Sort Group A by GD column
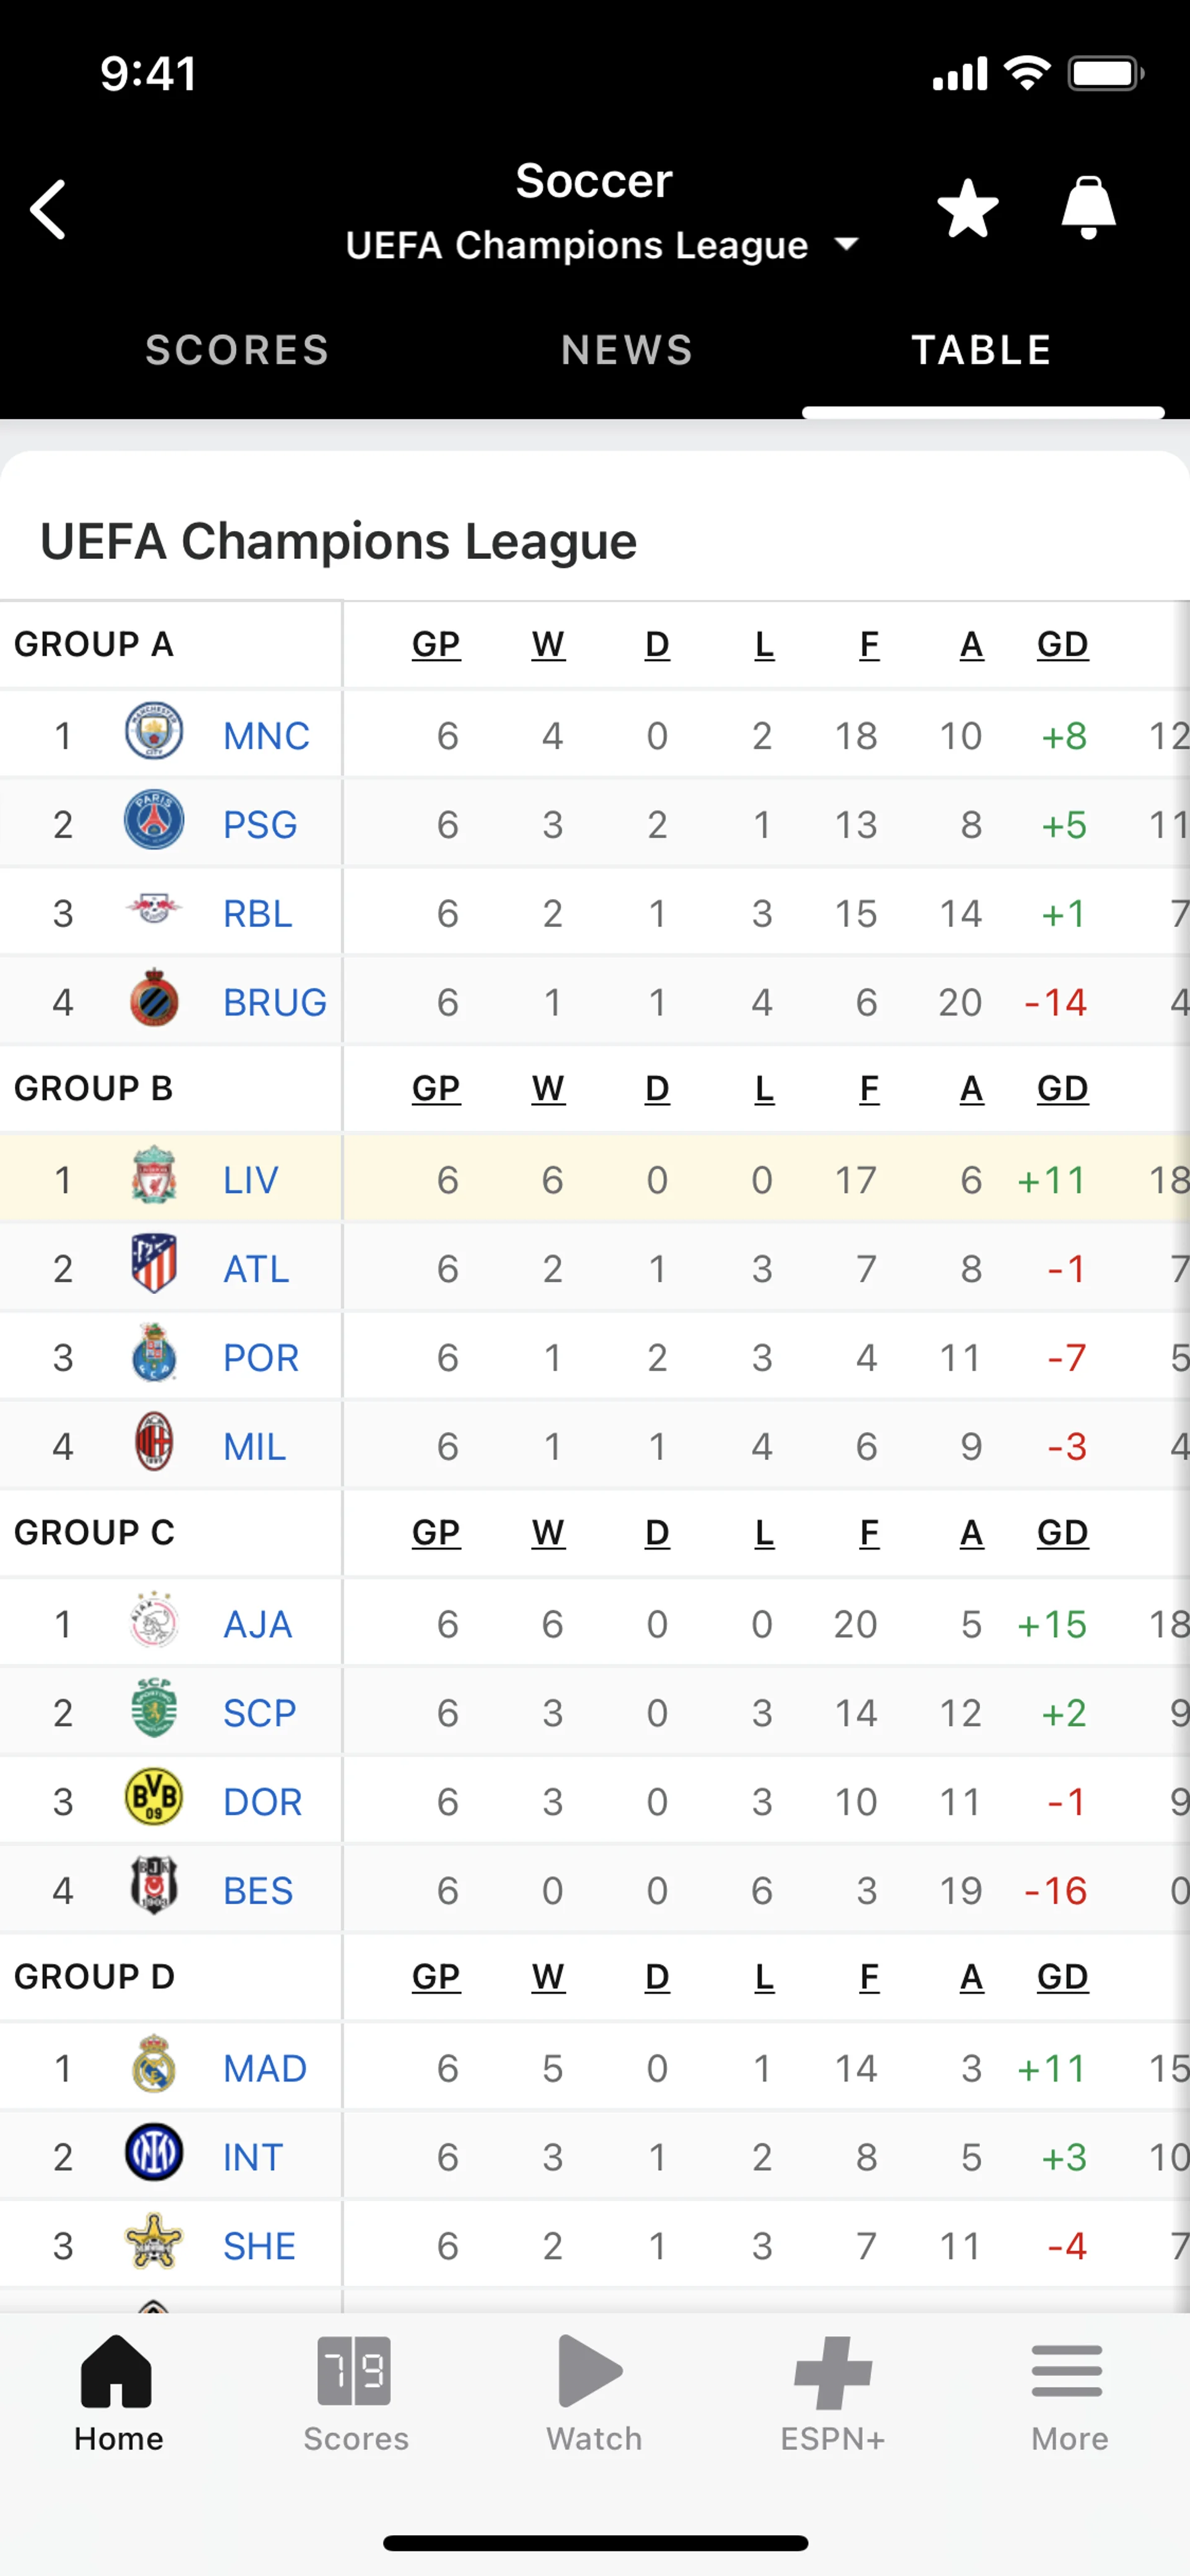Image resolution: width=1190 pixels, height=2576 pixels. [1062, 645]
